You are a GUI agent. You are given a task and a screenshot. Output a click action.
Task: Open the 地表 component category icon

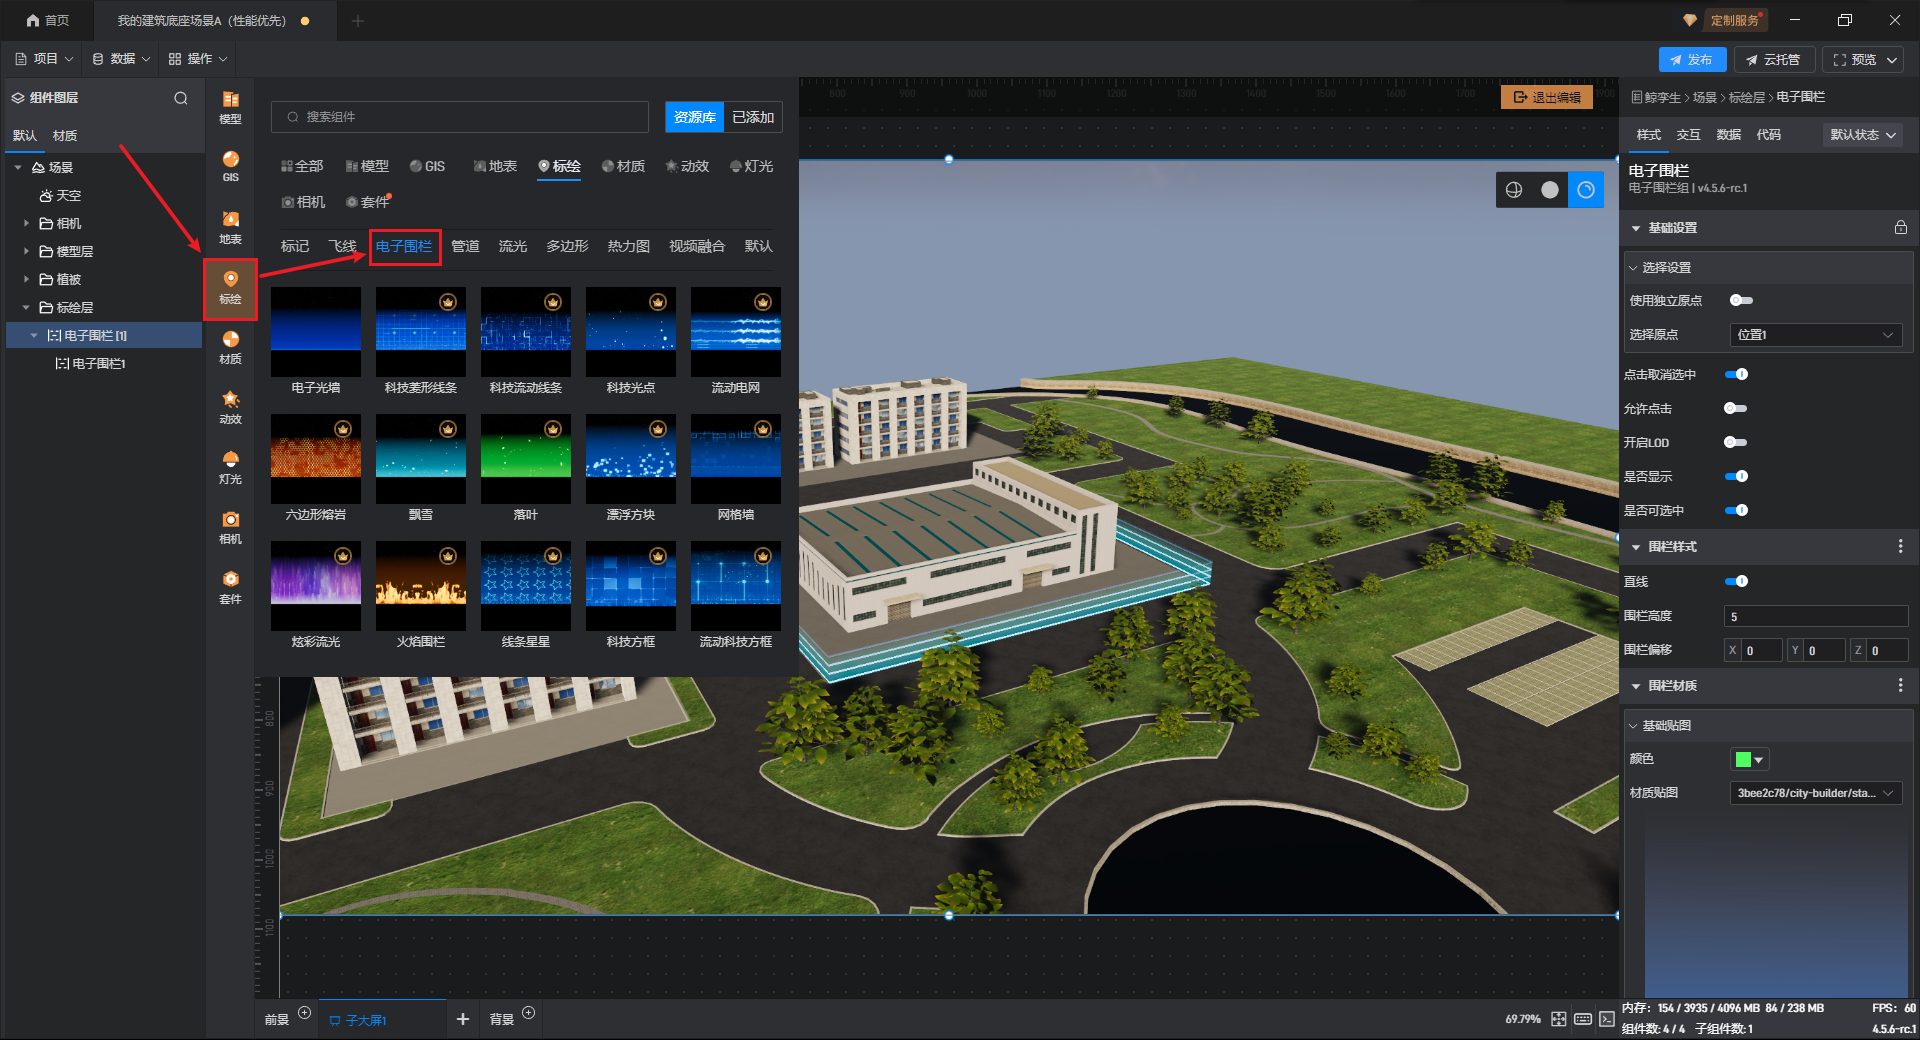coord(230,227)
